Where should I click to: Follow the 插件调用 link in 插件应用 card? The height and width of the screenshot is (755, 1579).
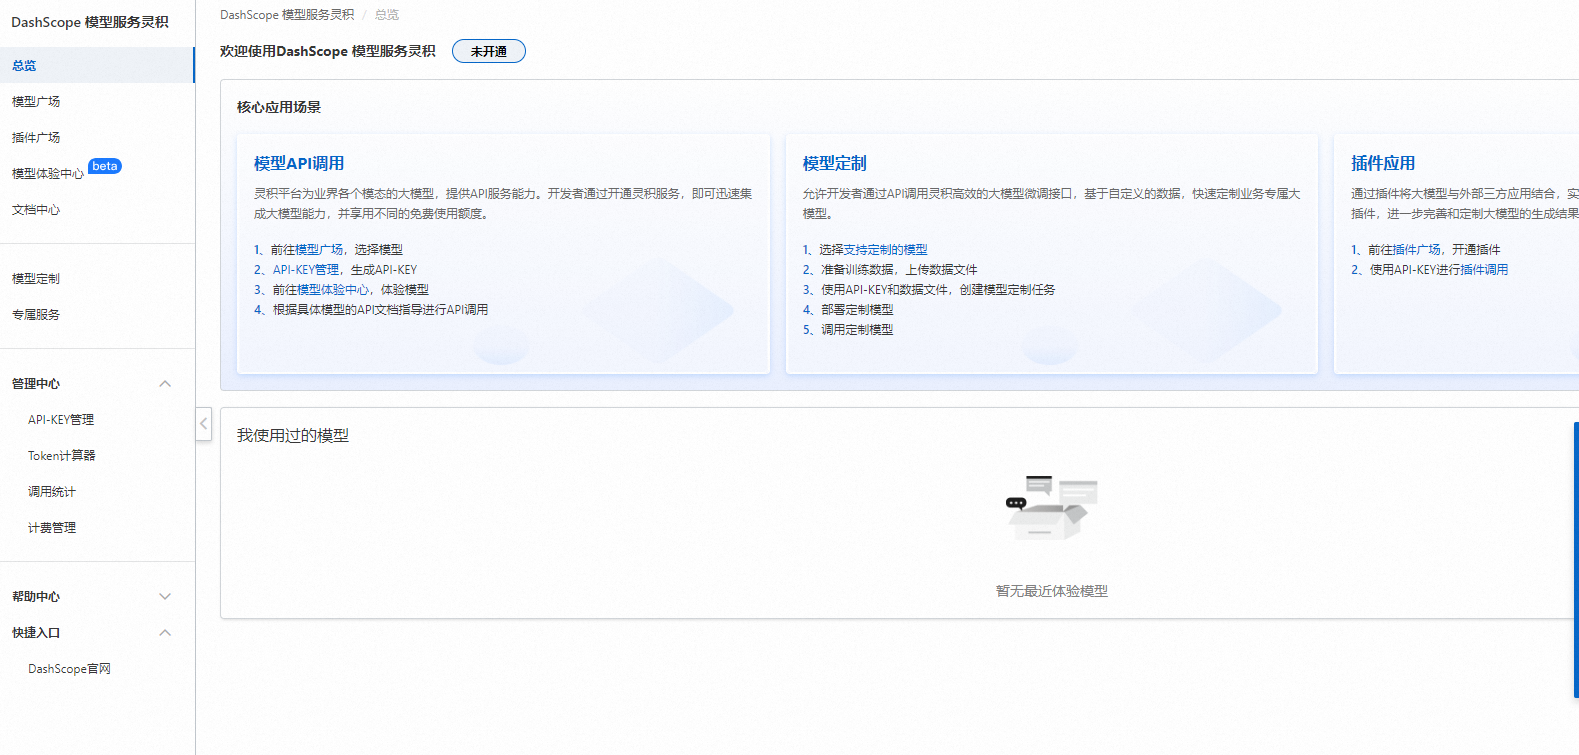(x=1484, y=270)
